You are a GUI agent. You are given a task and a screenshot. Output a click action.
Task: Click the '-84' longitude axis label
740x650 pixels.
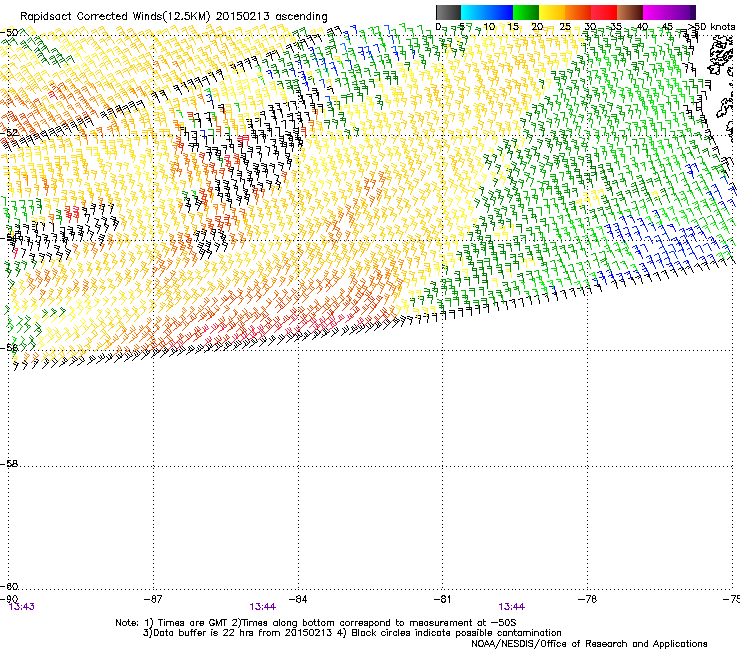tap(298, 599)
